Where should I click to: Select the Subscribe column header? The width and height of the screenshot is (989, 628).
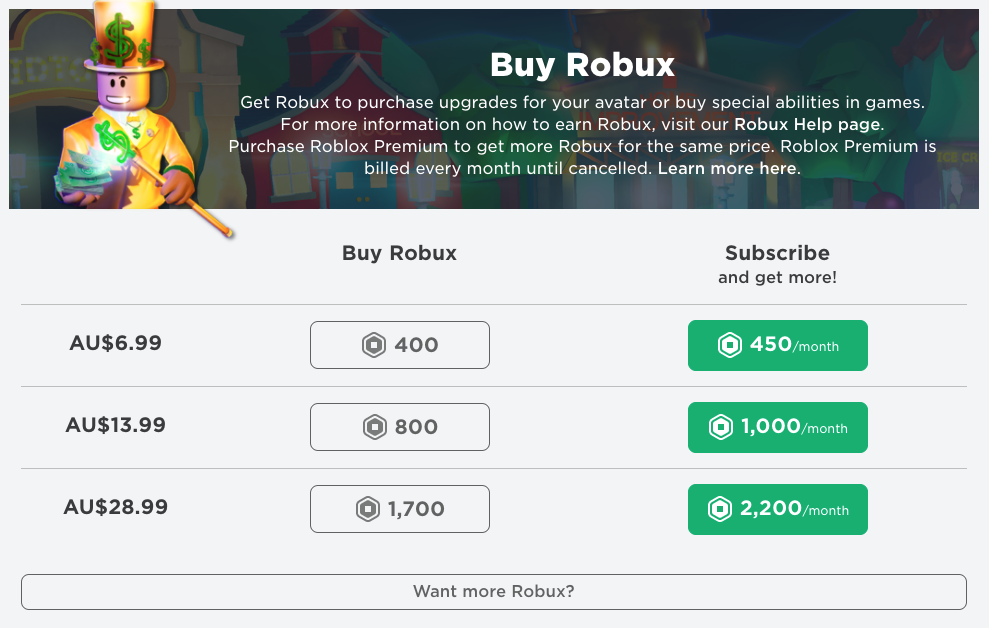pos(777,253)
